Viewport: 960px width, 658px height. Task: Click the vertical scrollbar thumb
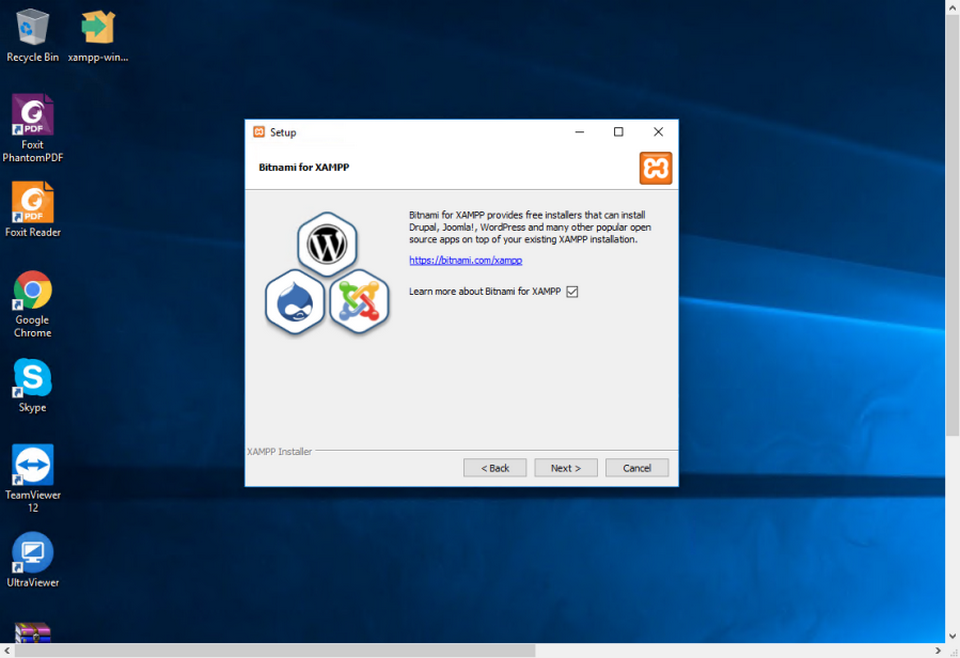953,225
